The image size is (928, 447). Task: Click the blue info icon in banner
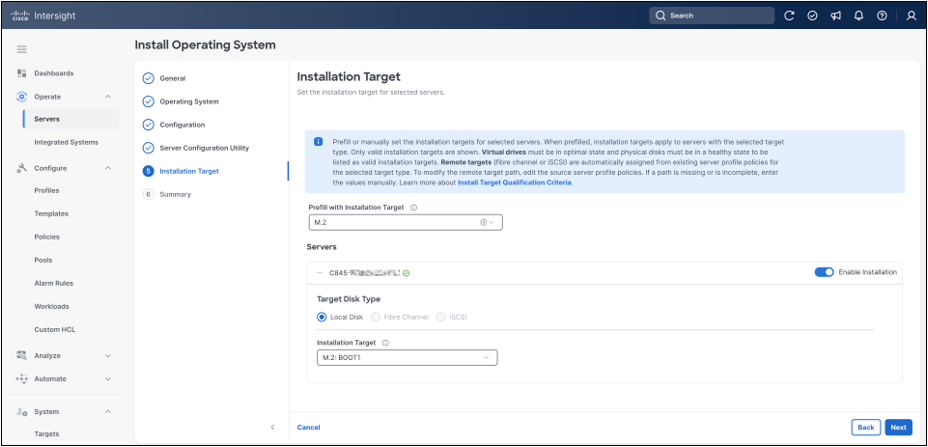point(318,142)
